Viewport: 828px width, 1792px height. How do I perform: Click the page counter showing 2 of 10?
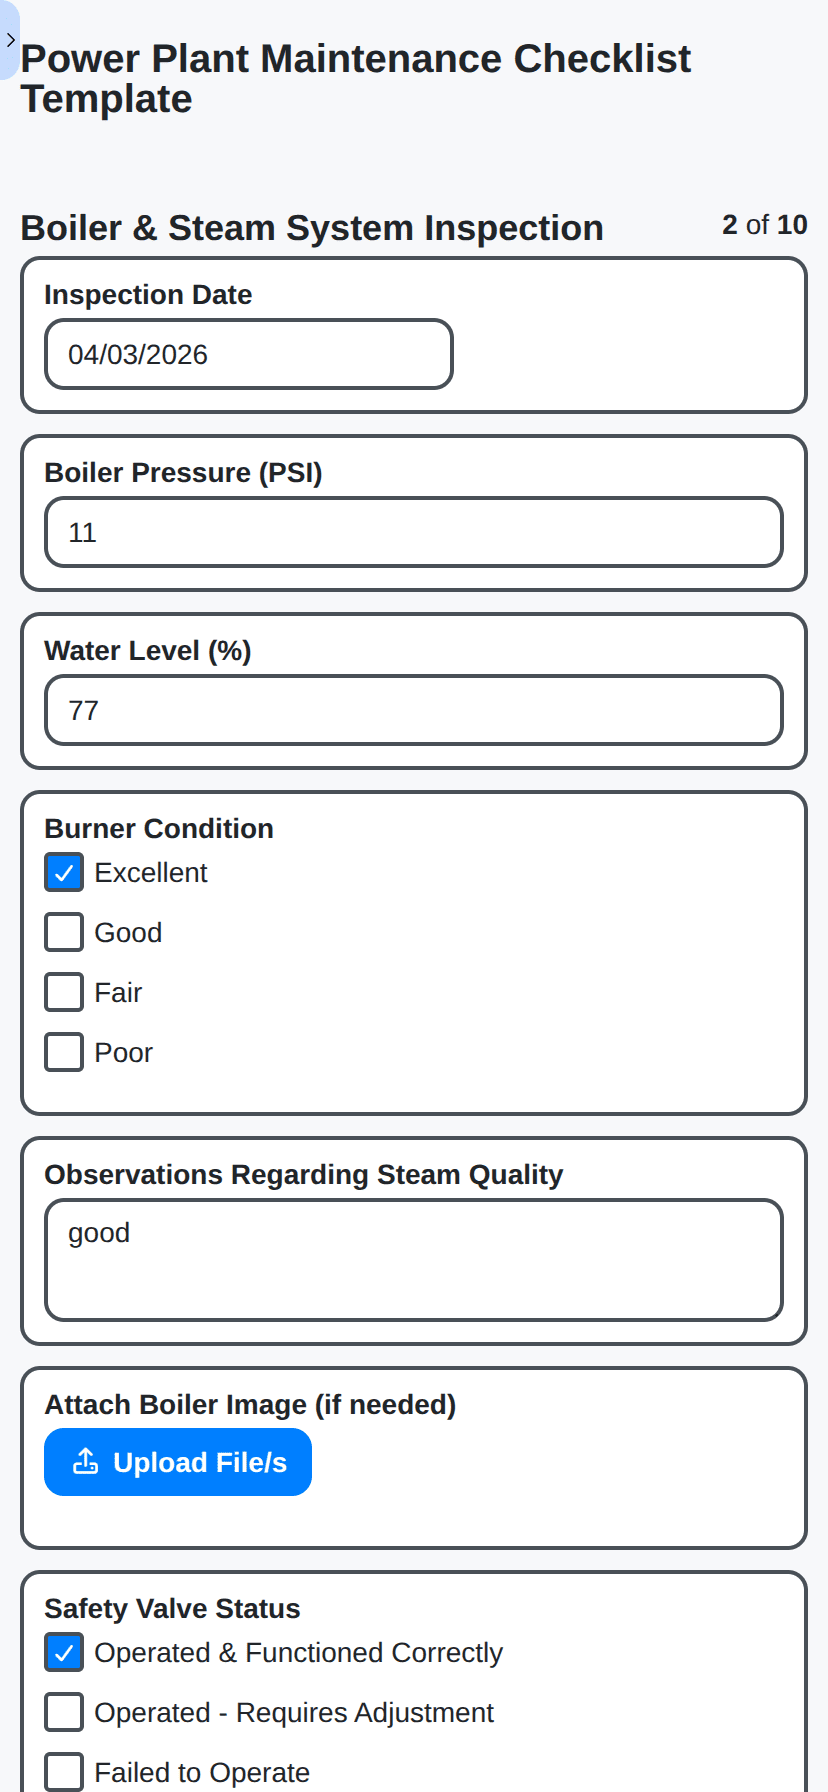pyautogui.click(x=763, y=225)
